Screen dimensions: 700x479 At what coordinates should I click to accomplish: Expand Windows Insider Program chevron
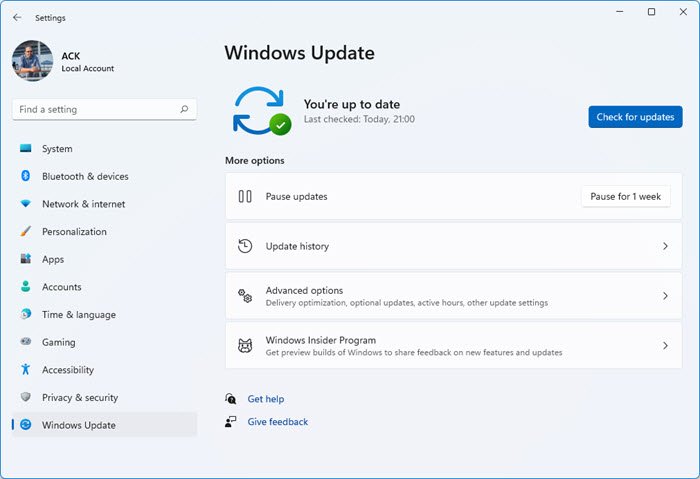(x=665, y=346)
